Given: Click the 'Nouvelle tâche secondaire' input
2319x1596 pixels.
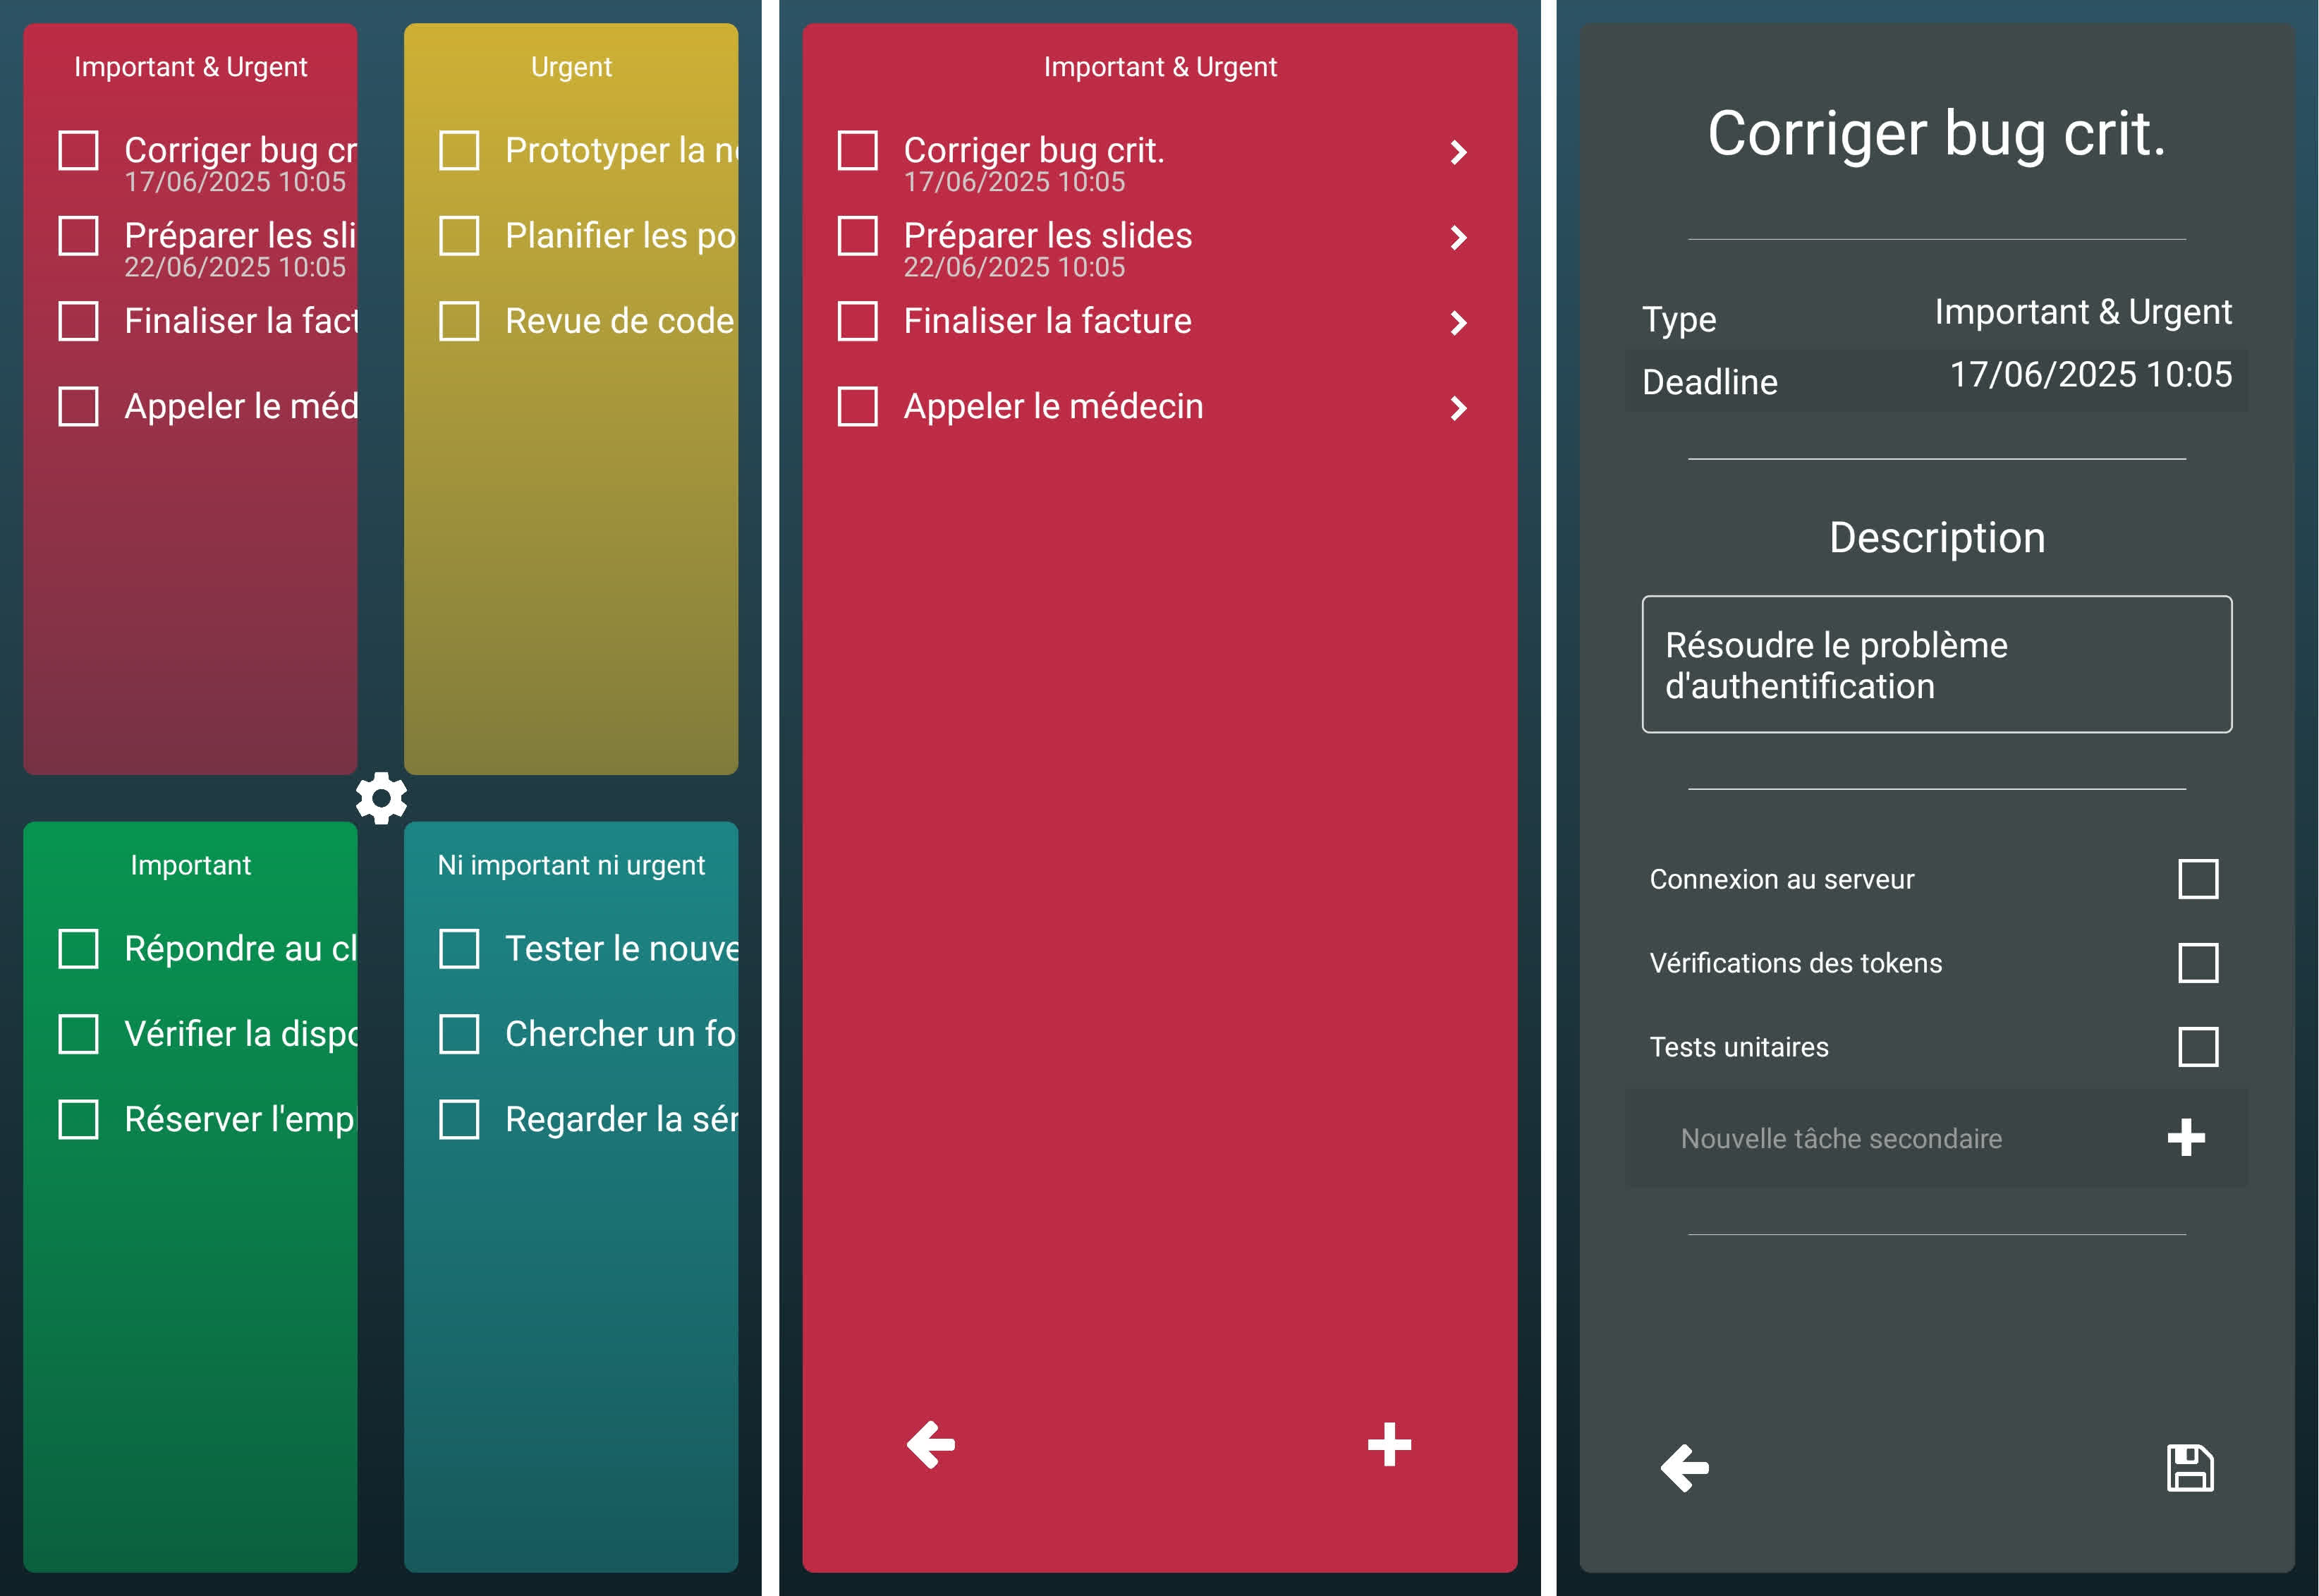Looking at the screenshot, I should pos(1841,1138).
